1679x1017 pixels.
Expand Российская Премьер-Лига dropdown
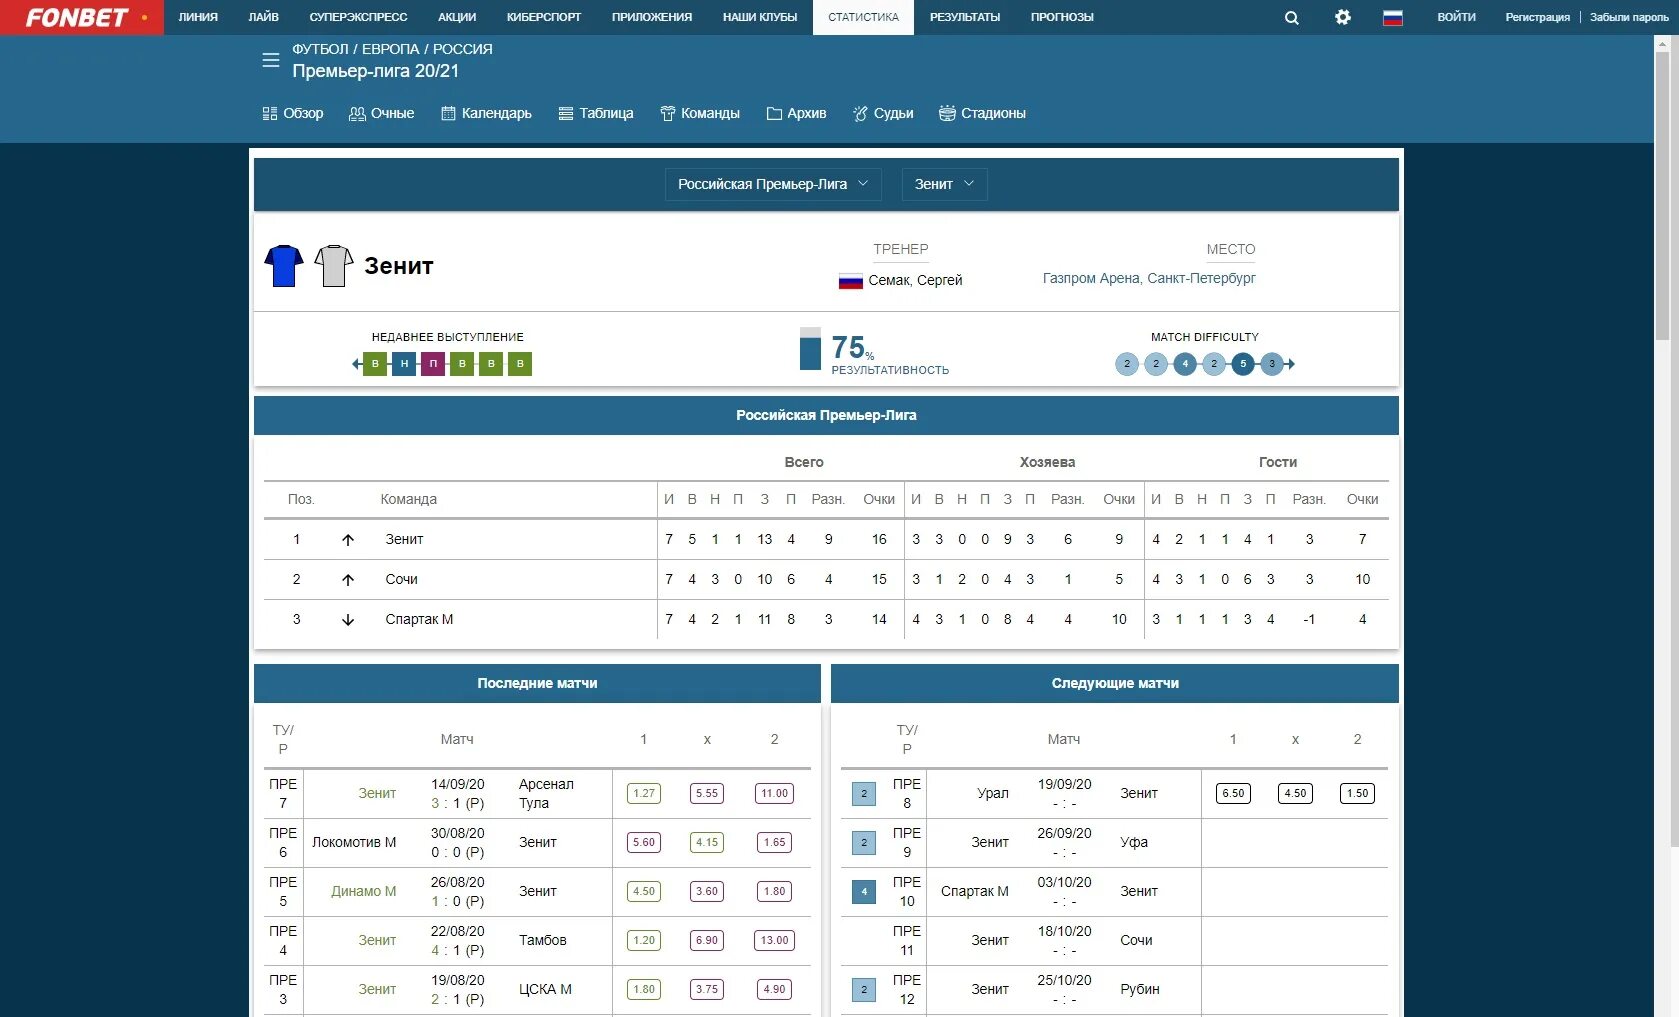click(773, 184)
